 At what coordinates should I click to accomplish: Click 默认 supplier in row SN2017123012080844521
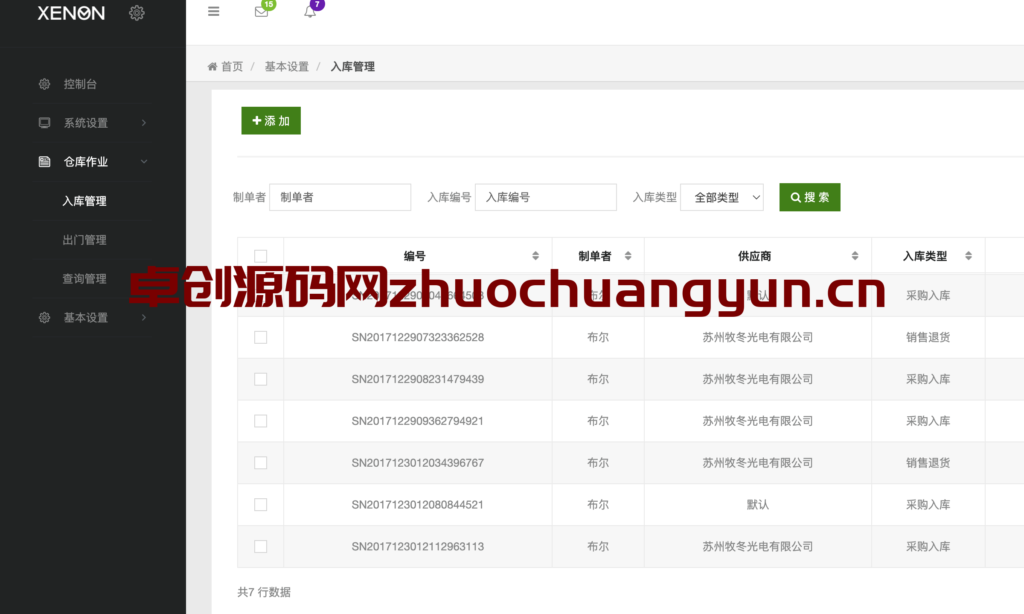[x=758, y=504]
